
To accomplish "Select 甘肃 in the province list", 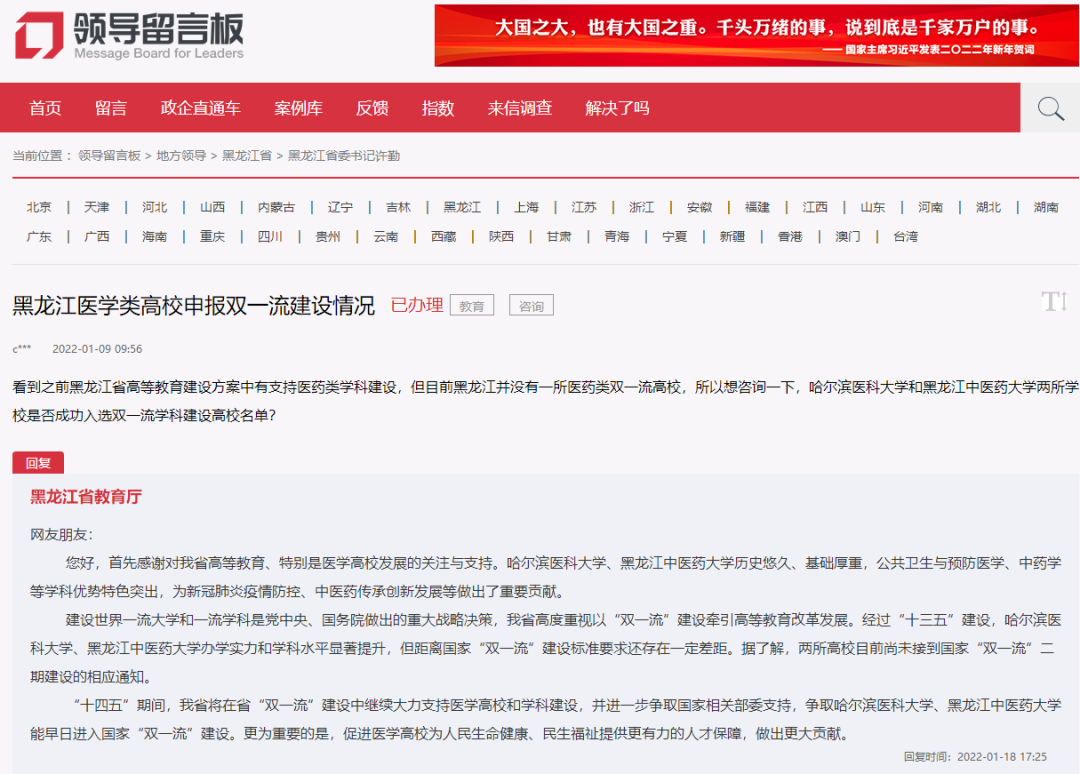I will (559, 237).
